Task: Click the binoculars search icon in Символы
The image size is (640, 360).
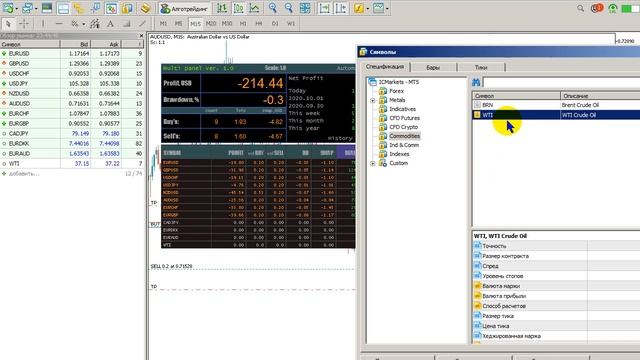Action: 476,82
